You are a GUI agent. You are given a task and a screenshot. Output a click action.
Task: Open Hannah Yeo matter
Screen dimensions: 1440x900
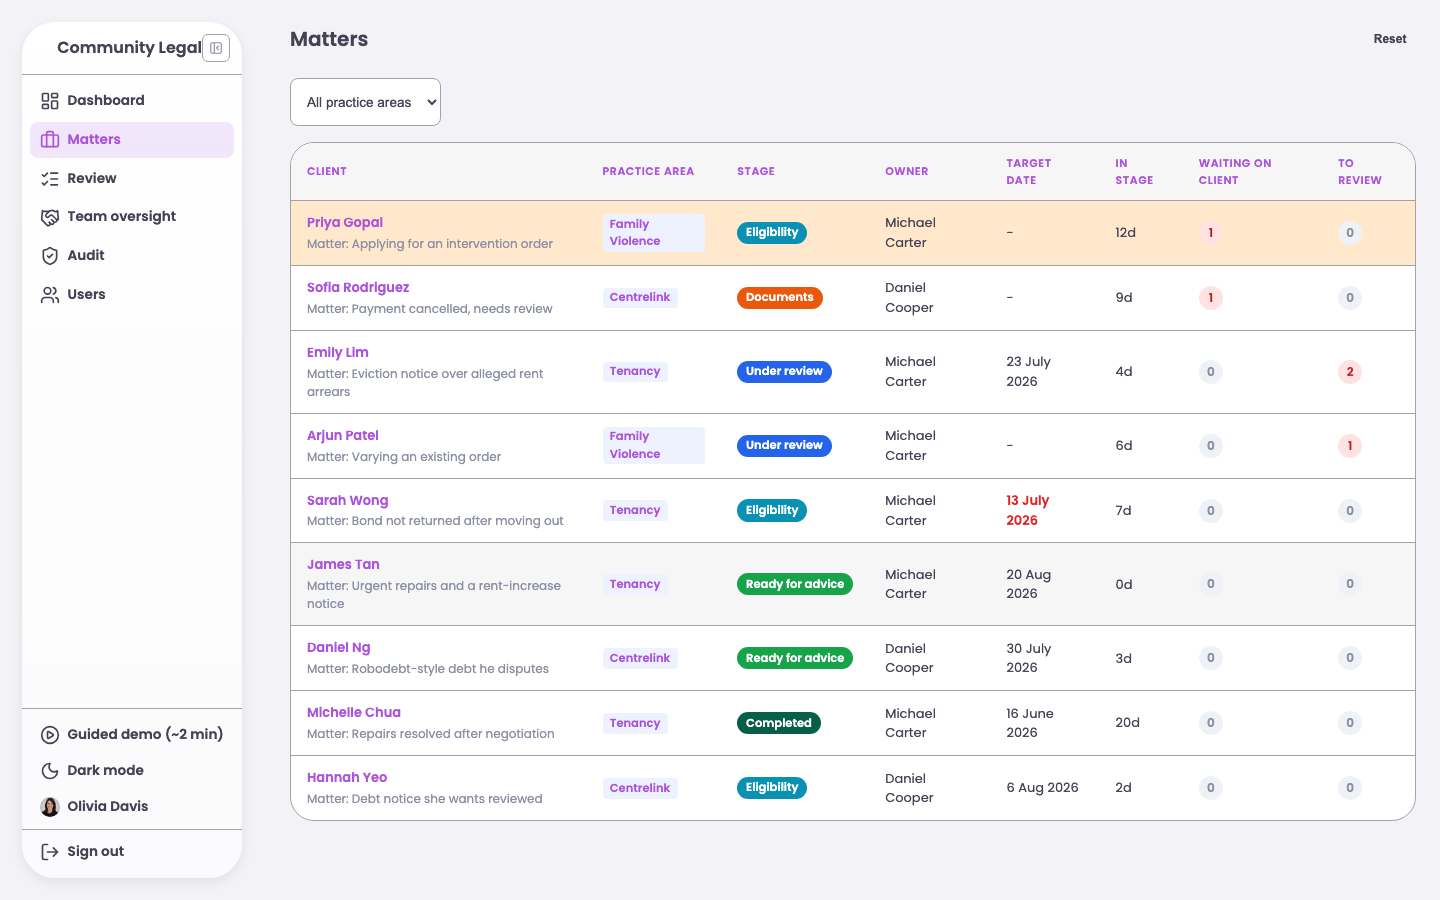point(347,778)
